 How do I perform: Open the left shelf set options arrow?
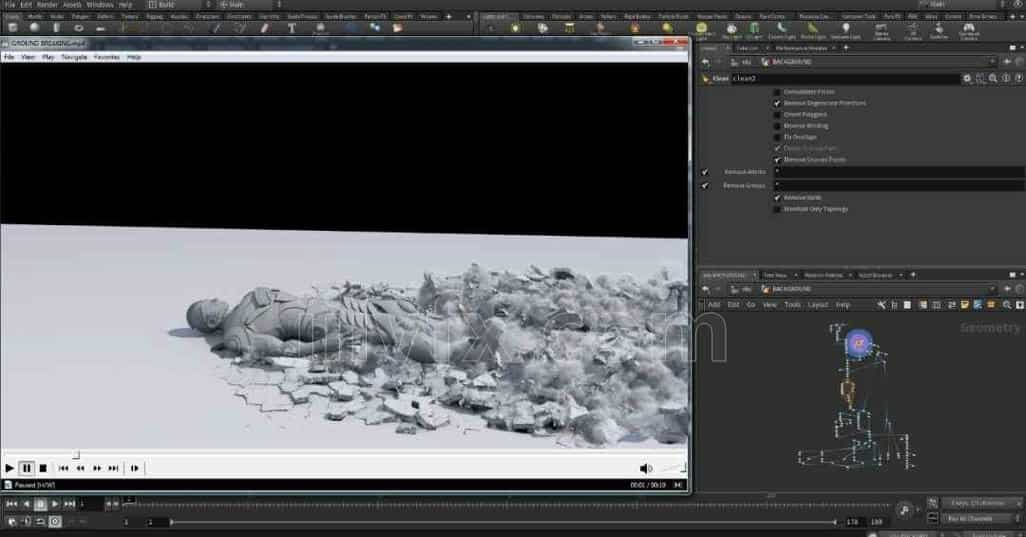click(469, 16)
